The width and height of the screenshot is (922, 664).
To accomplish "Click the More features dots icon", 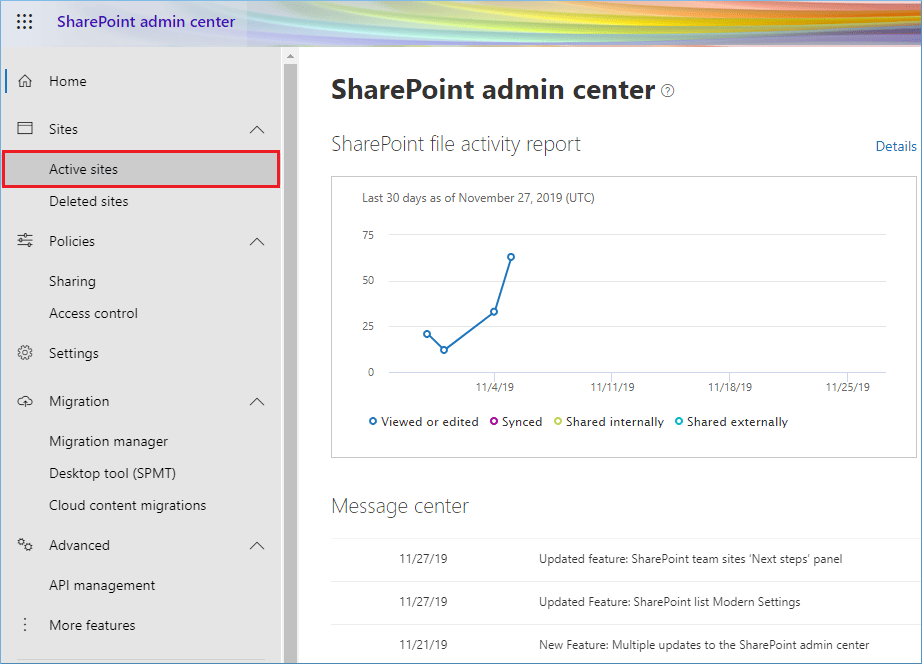I will click(25, 625).
